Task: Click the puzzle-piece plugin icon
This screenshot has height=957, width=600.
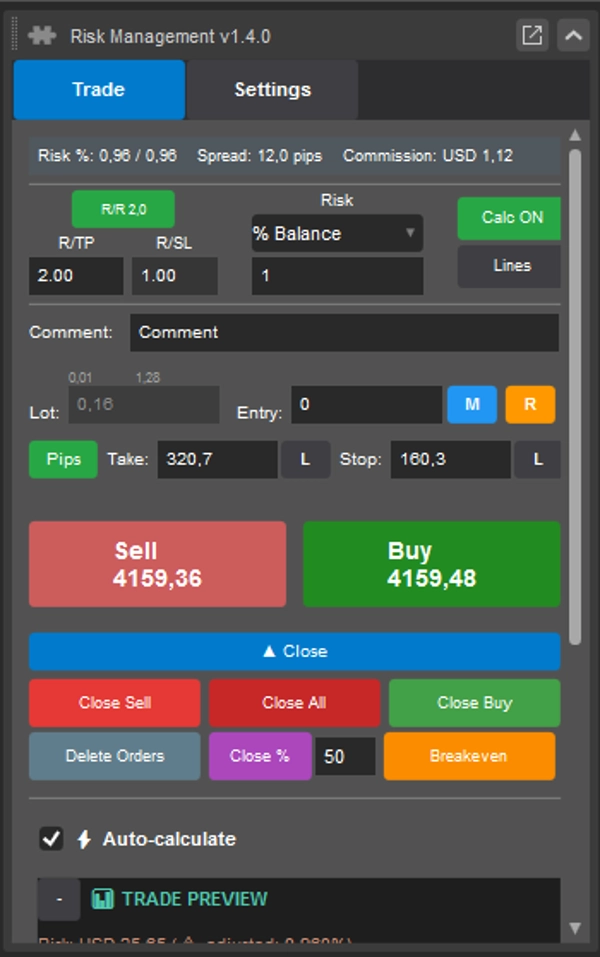Action: tap(42, 35)
